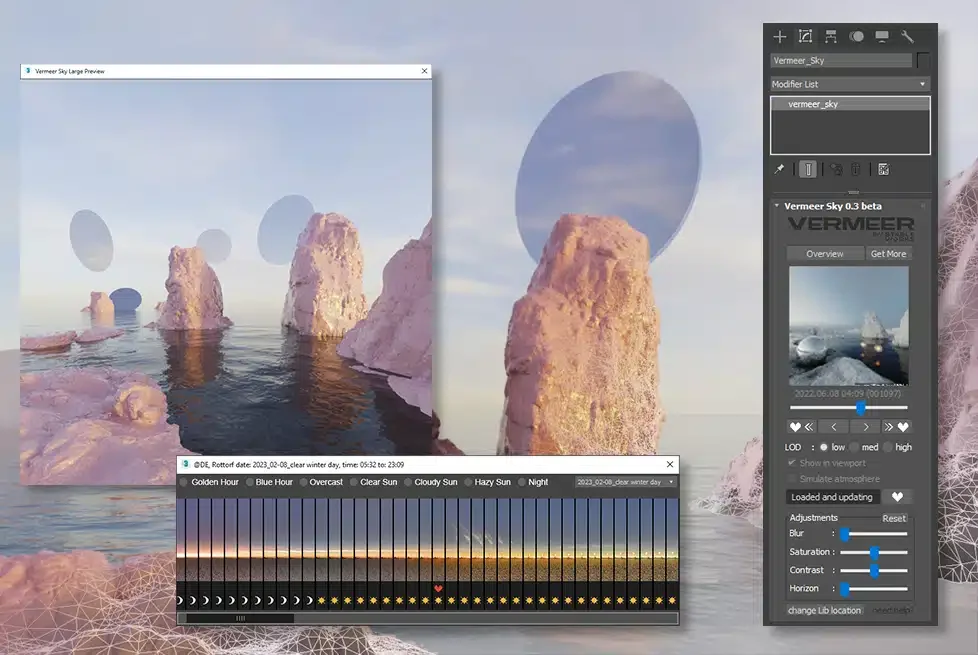
Task: Click the Vermeer_Sky object name field
Action: [841, 61]
